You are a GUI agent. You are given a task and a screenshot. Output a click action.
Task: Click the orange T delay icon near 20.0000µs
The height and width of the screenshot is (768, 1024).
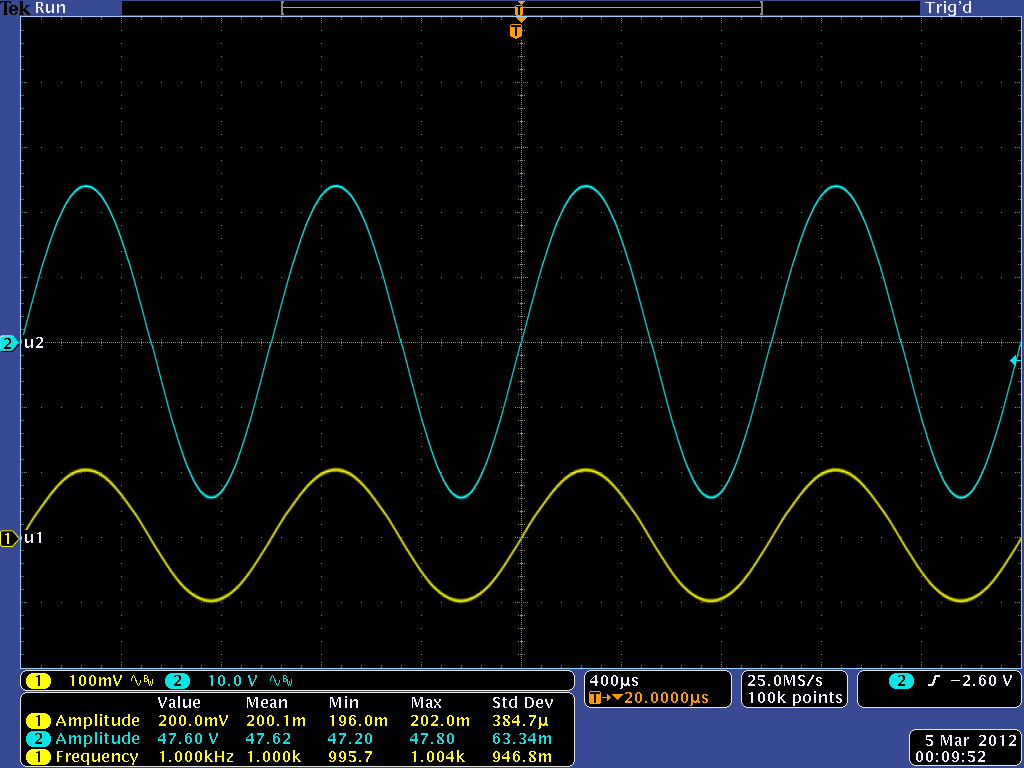coord(594,698)
